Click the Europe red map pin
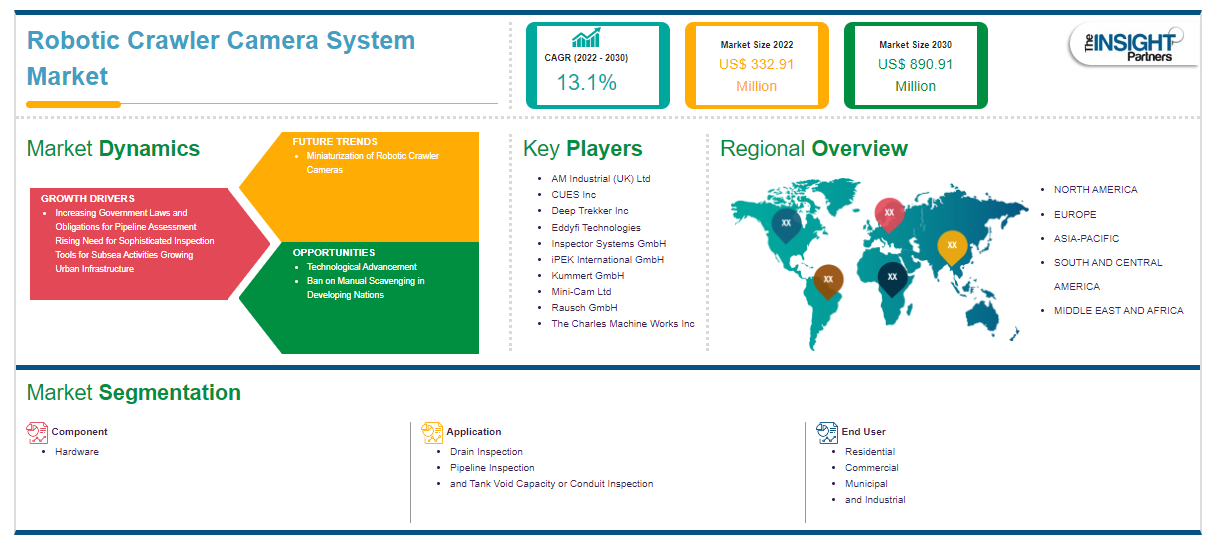Image resolution: width=1213 pixels, height=543 pixels. [x=889, y=214]
